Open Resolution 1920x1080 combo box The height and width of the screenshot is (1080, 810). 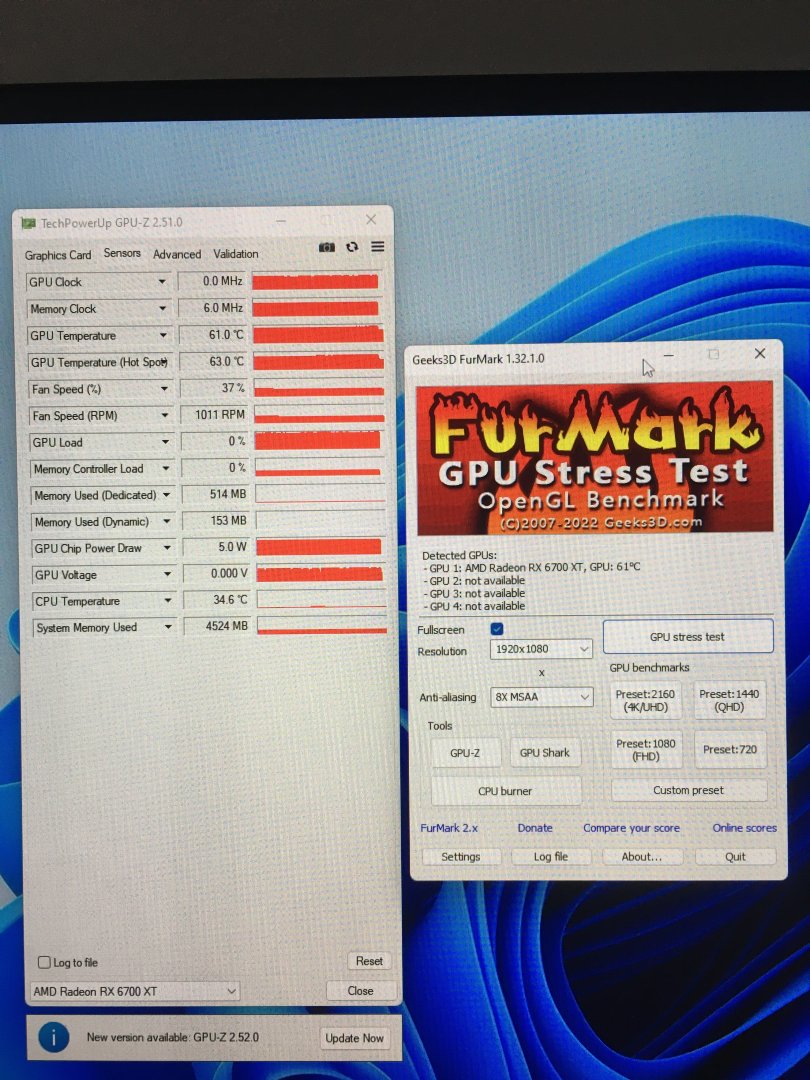click(541, 649)
